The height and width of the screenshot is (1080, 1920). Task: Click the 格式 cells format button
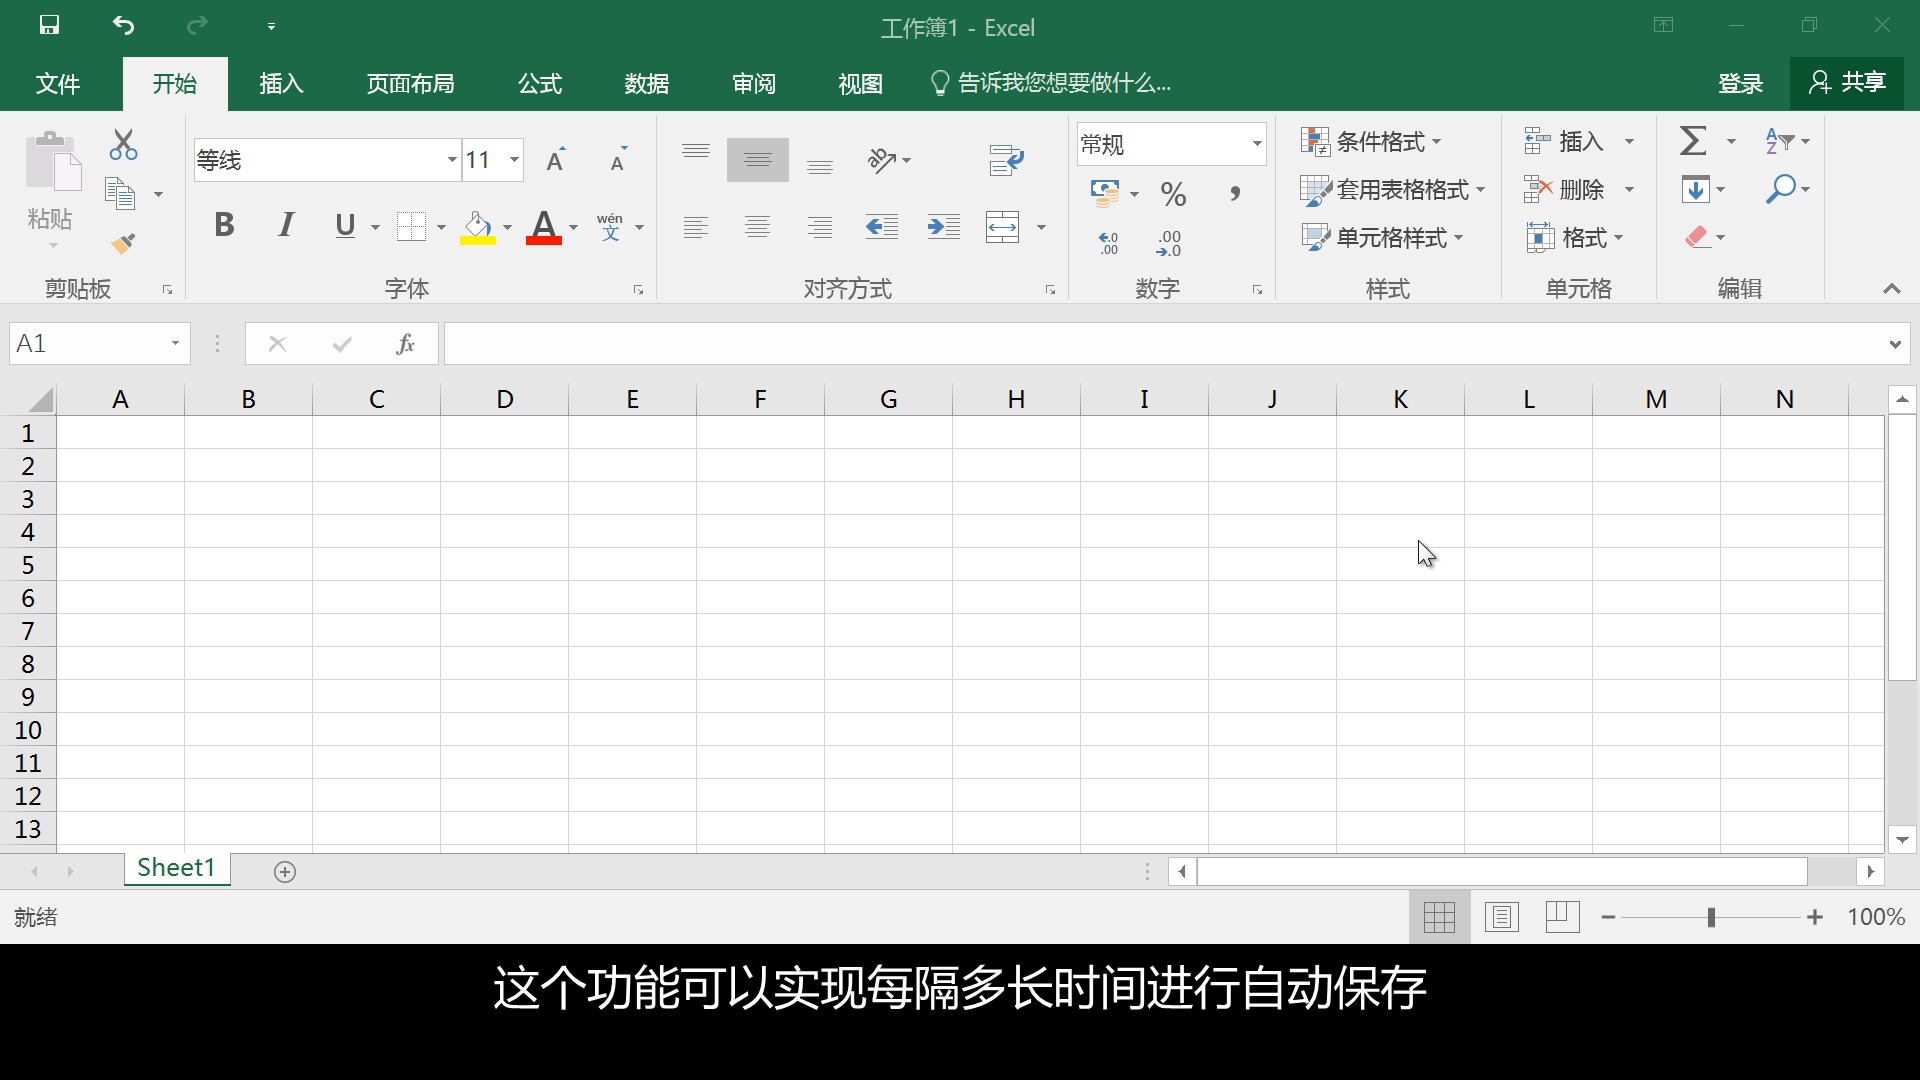(1575, 237)
